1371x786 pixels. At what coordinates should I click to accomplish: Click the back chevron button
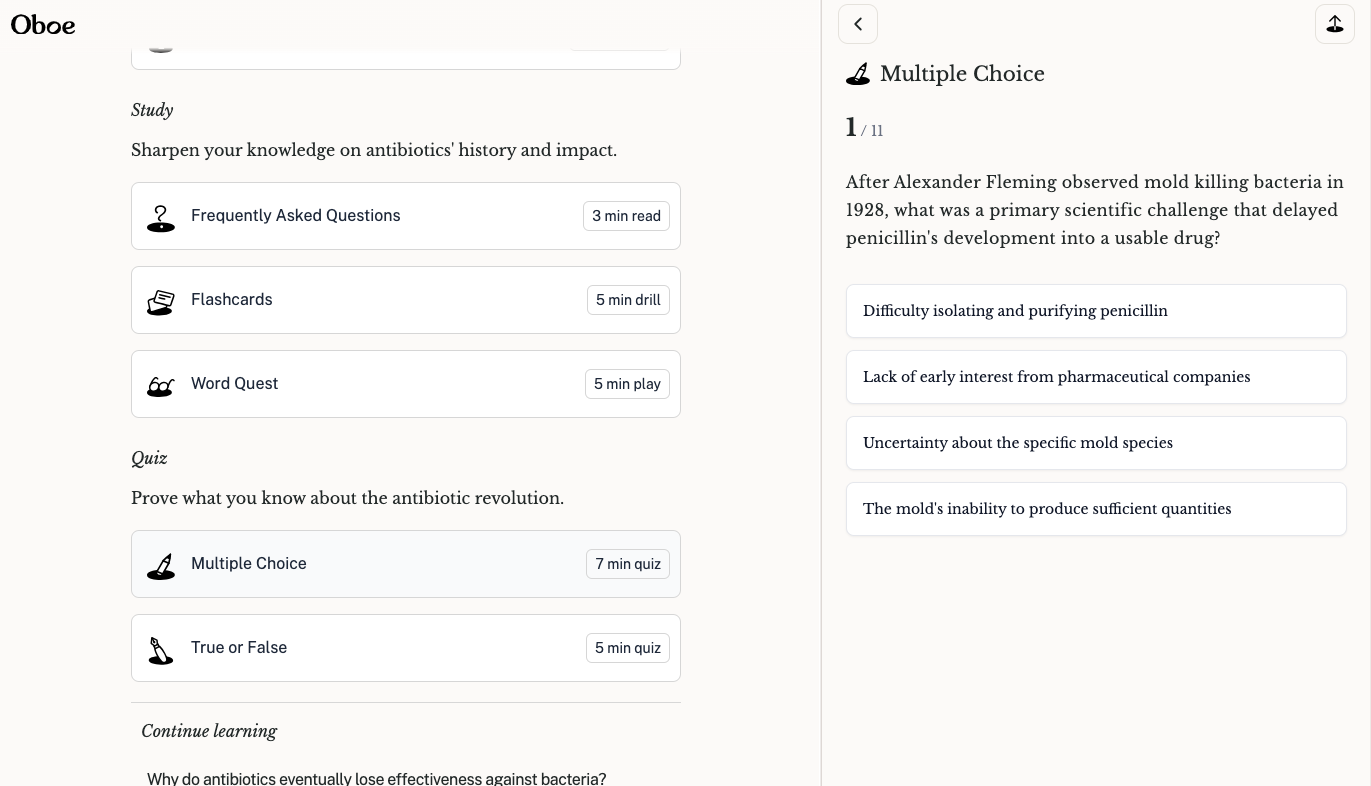(858, 24)
